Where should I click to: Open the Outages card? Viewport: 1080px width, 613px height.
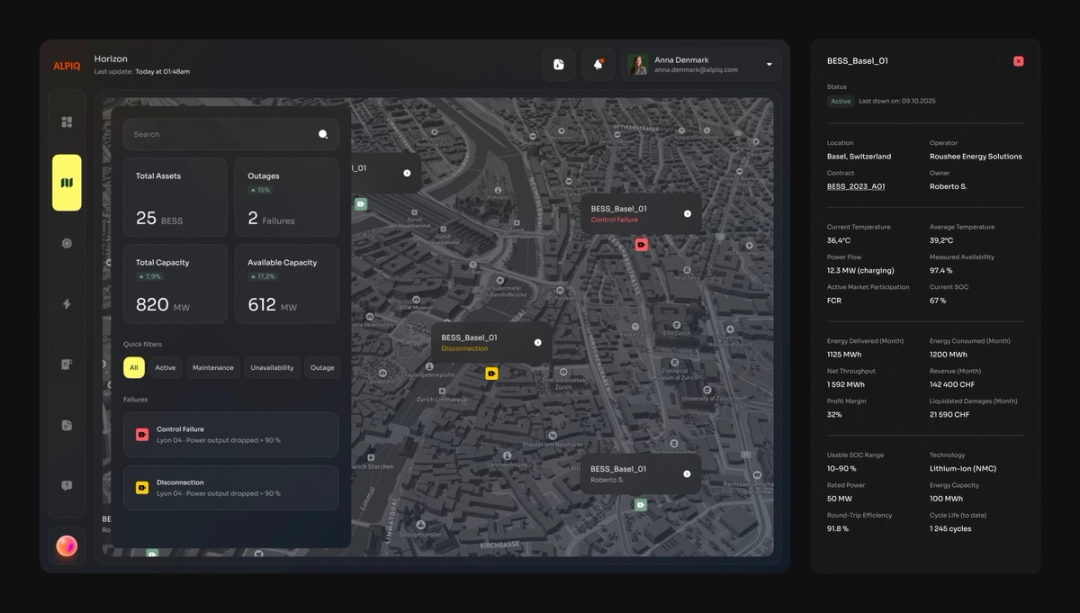[x=287, y=198]
